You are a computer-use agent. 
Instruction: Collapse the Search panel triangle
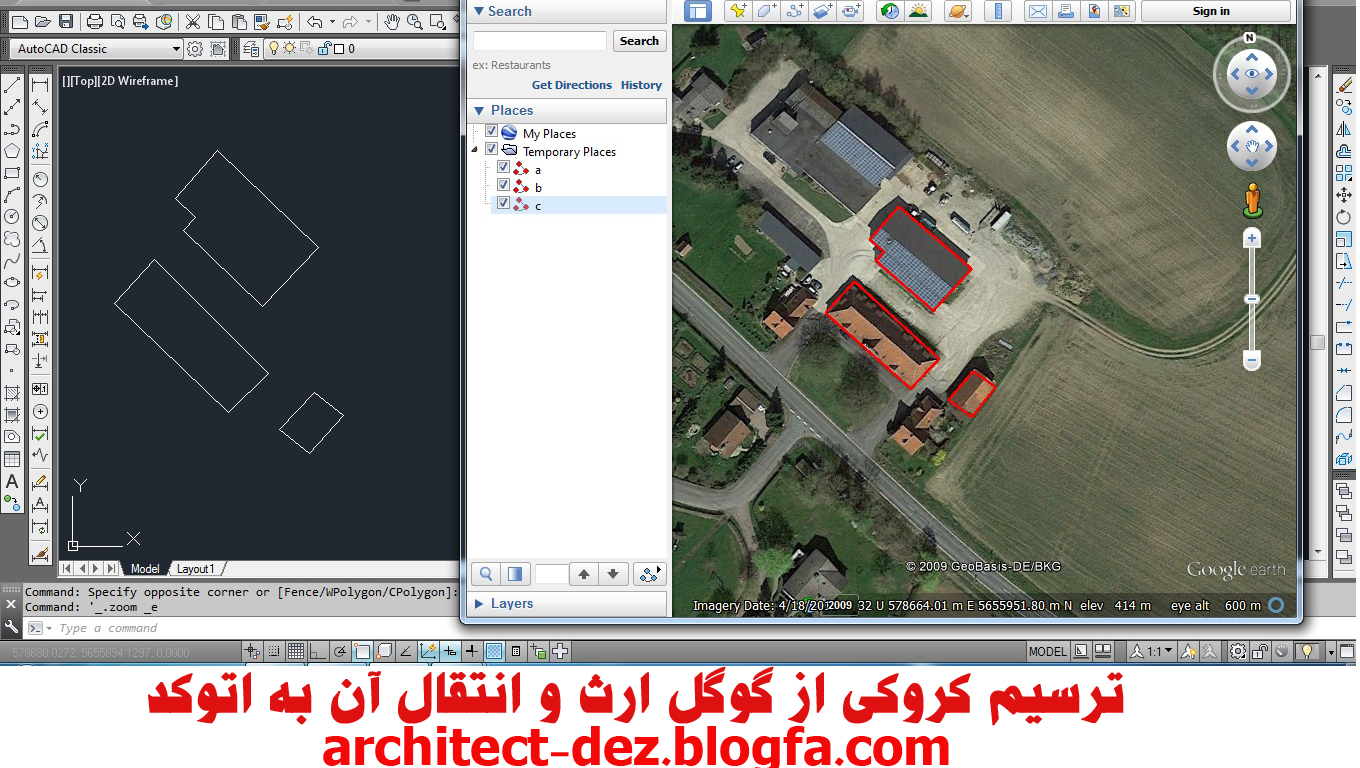(x=479, y=11)
